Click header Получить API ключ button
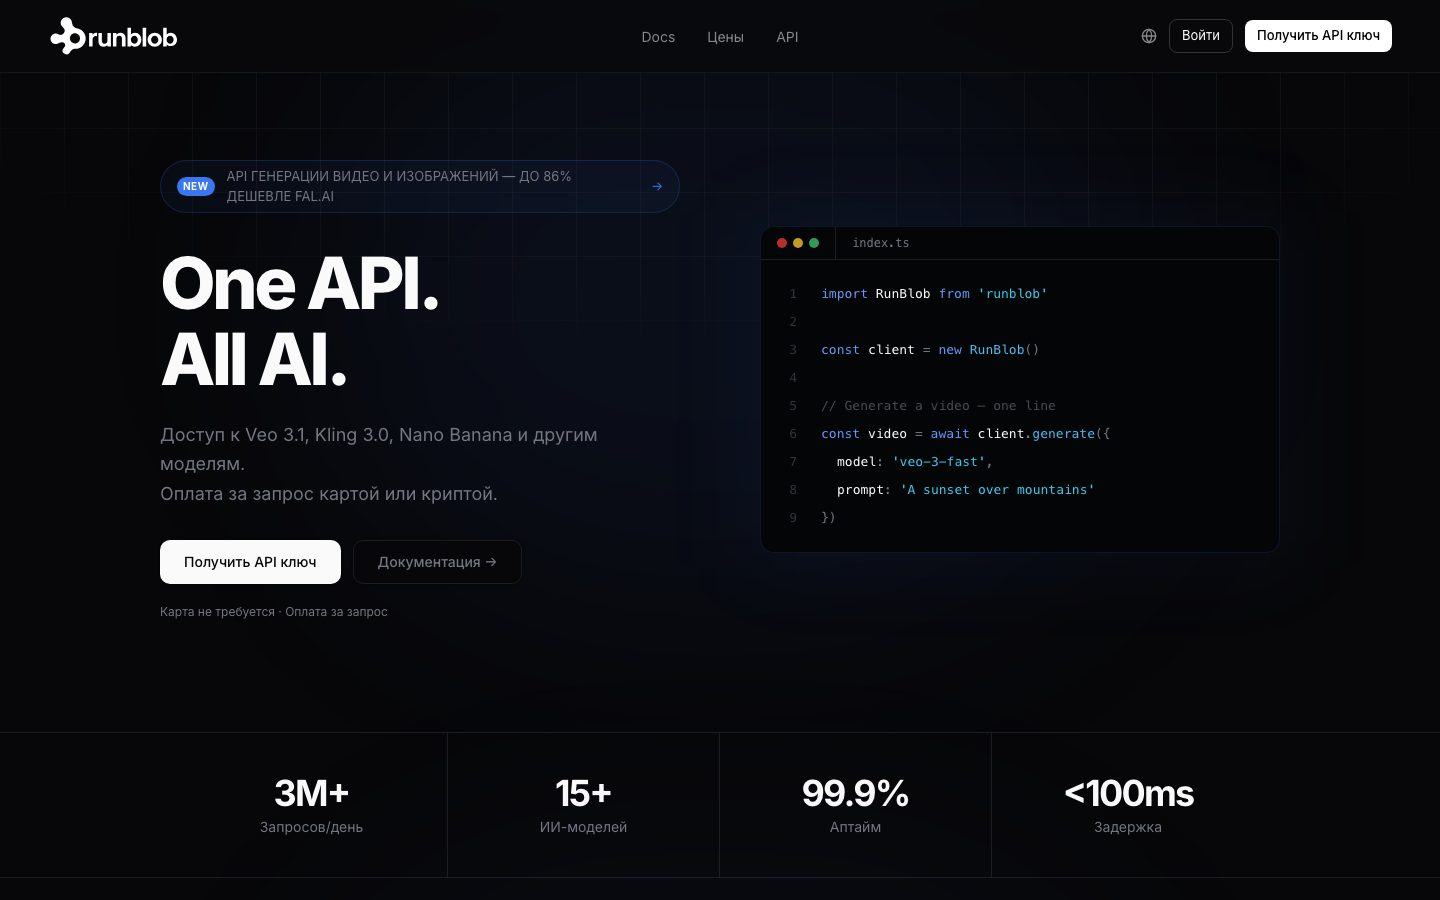This screenshot has width=1440, height=900. (x=1318, y=36)
